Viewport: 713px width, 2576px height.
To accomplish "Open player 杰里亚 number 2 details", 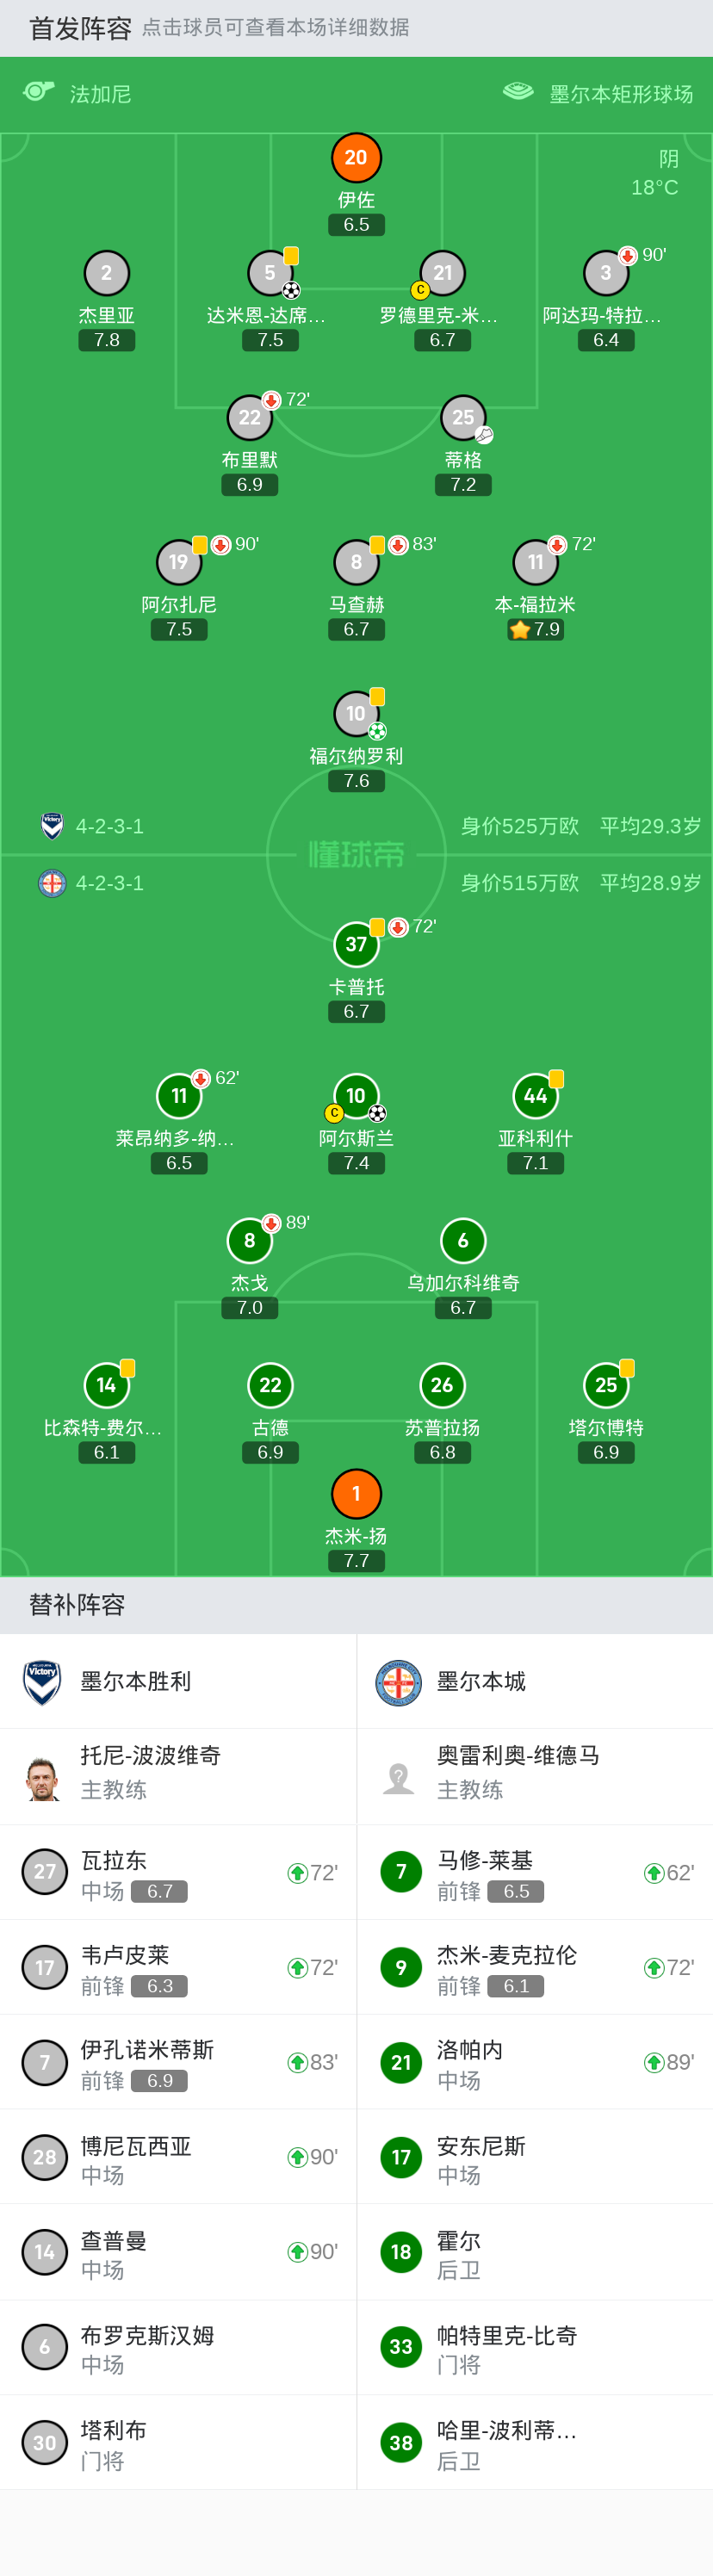I will pyautogui.click(x=106, y=273).
